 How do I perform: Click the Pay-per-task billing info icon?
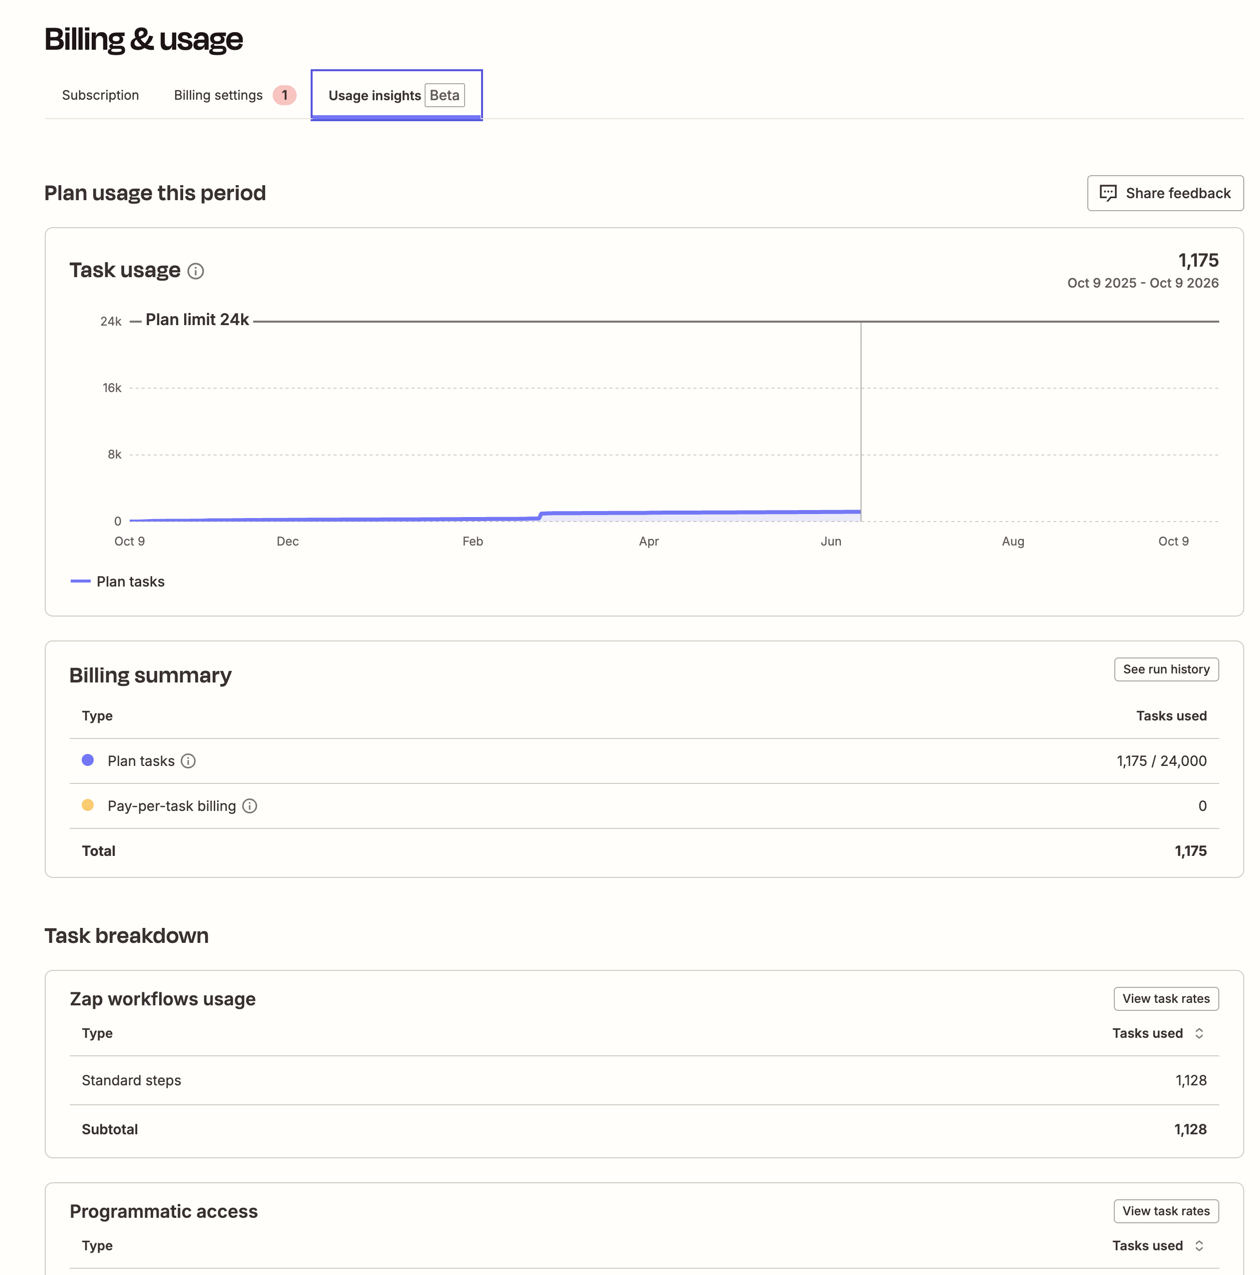coord(250,806)
